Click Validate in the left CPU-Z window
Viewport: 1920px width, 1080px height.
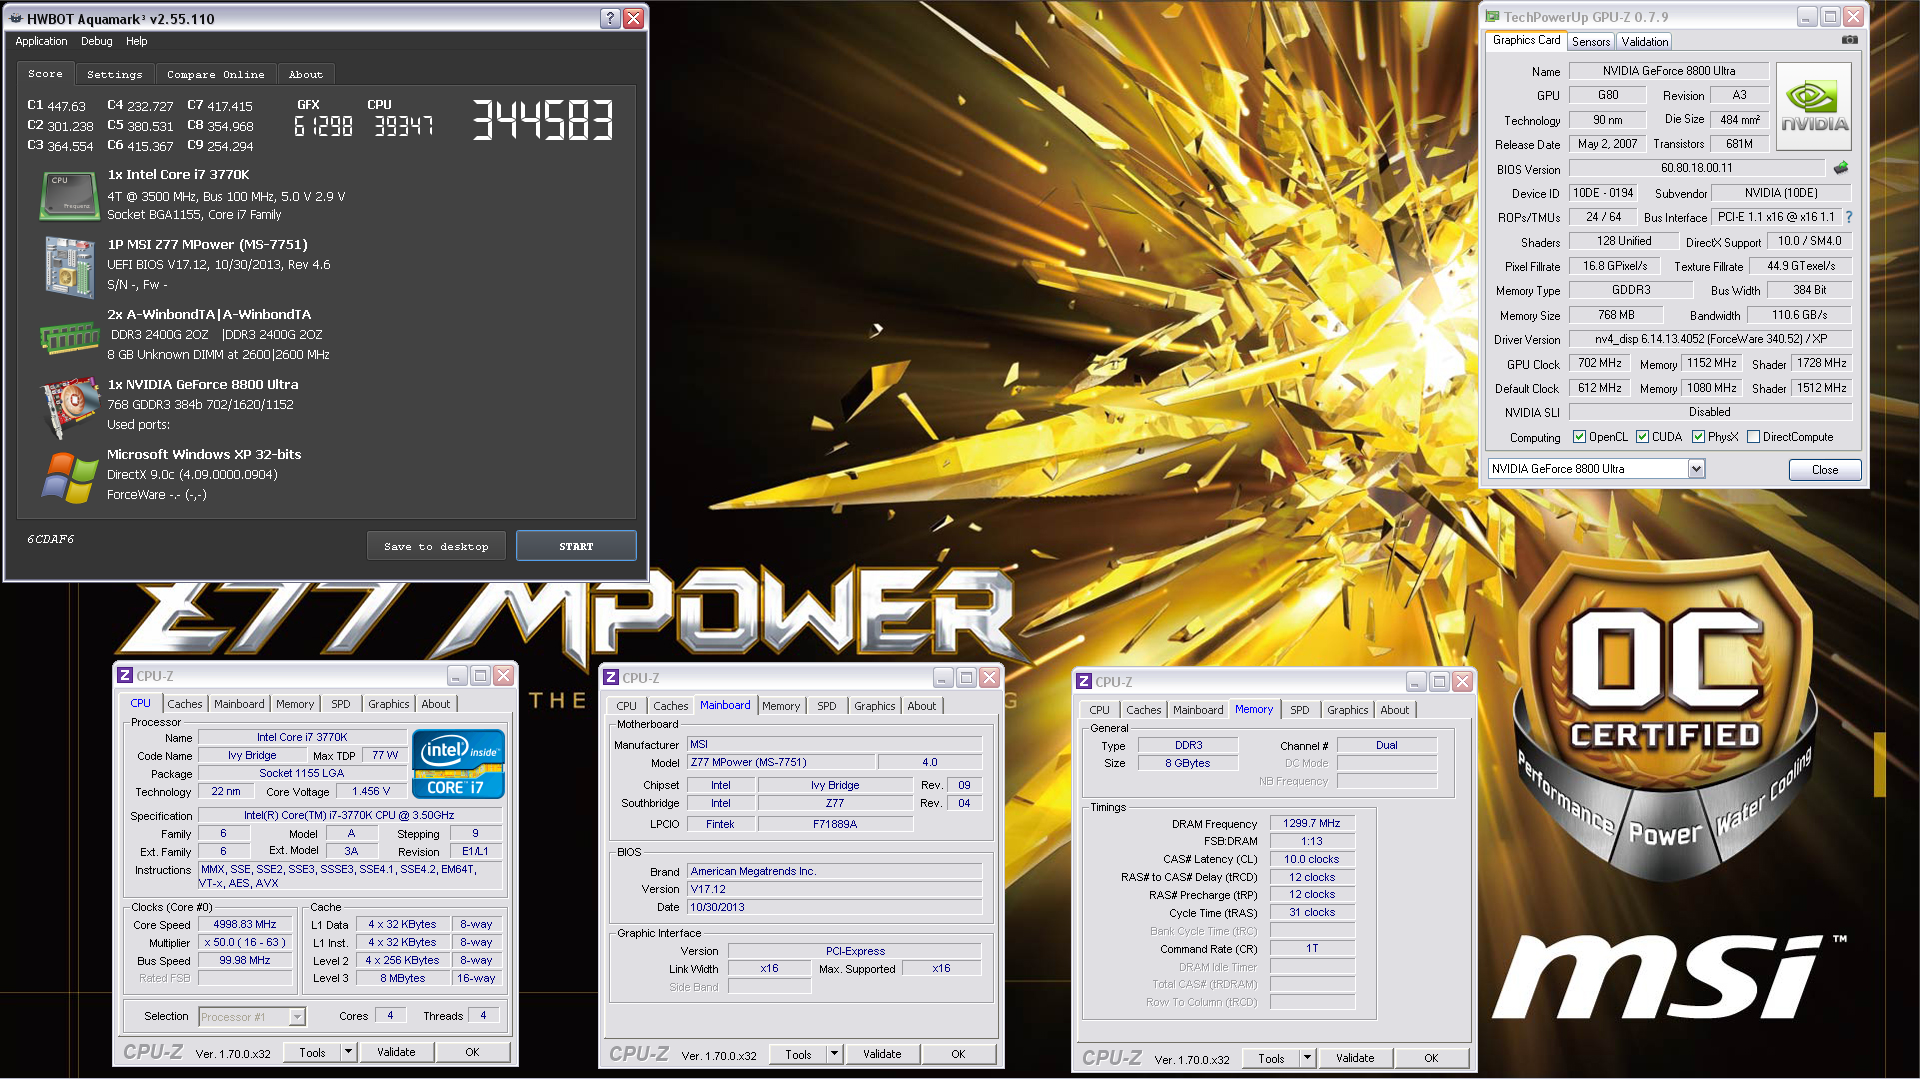396,1052
